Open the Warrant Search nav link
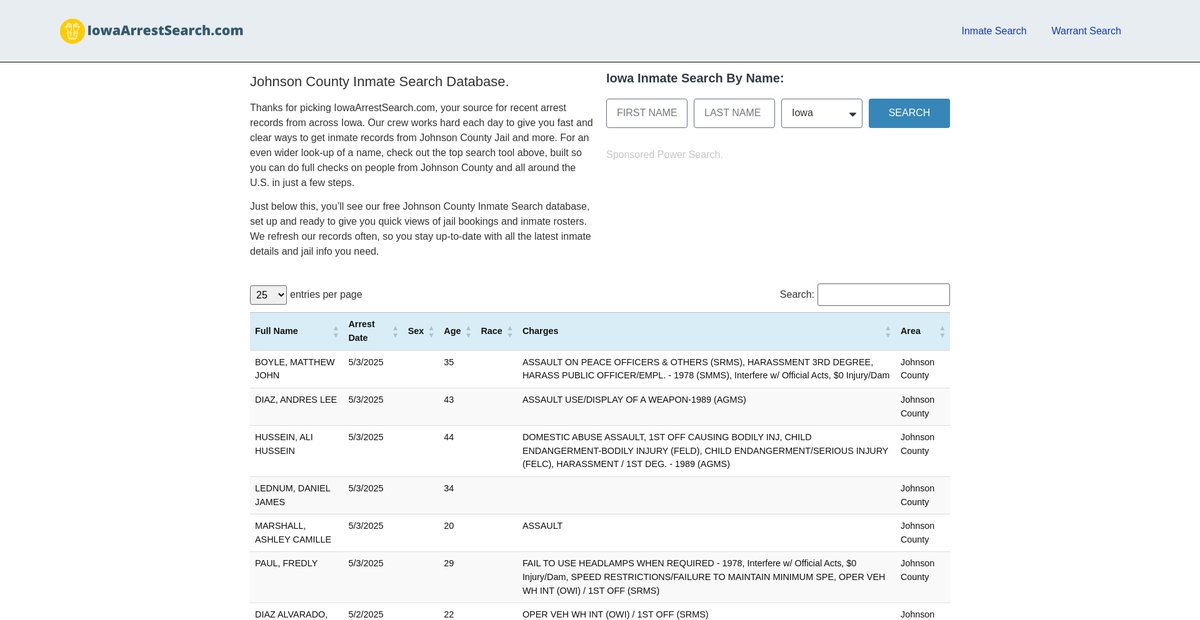 [x=1085, y=31]
